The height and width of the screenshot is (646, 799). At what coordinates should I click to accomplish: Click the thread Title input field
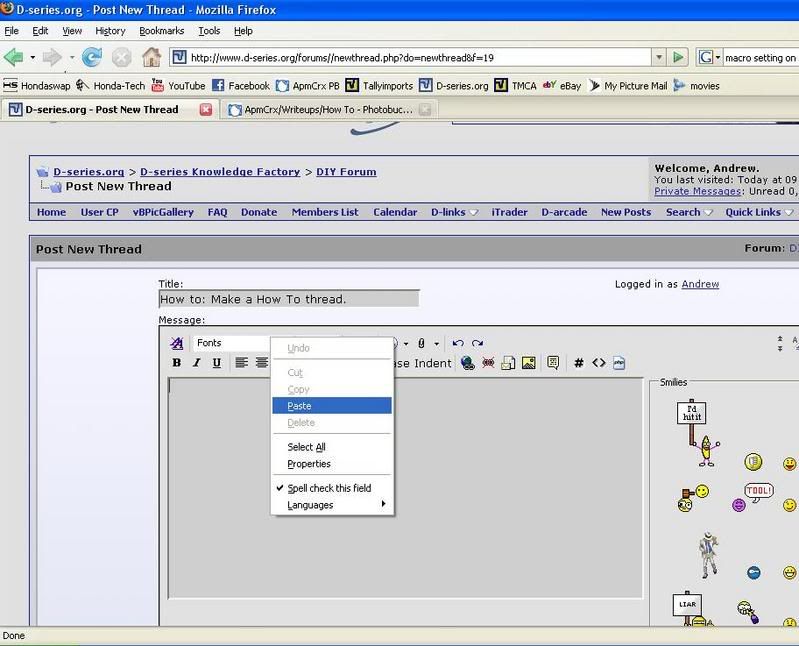288,299
